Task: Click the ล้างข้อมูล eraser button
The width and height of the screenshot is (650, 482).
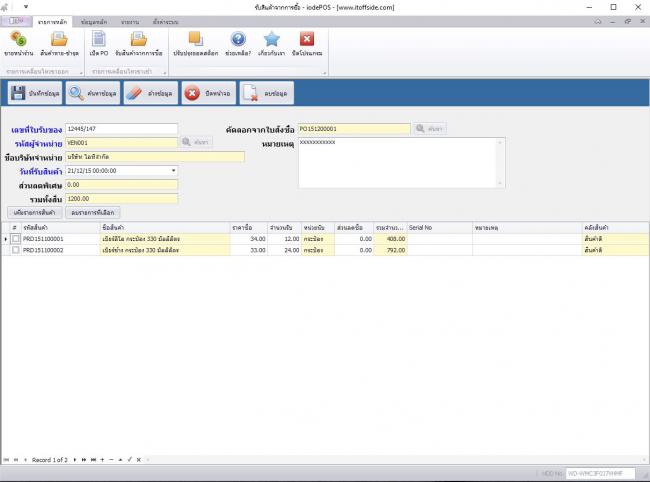Action: point(149,94)
